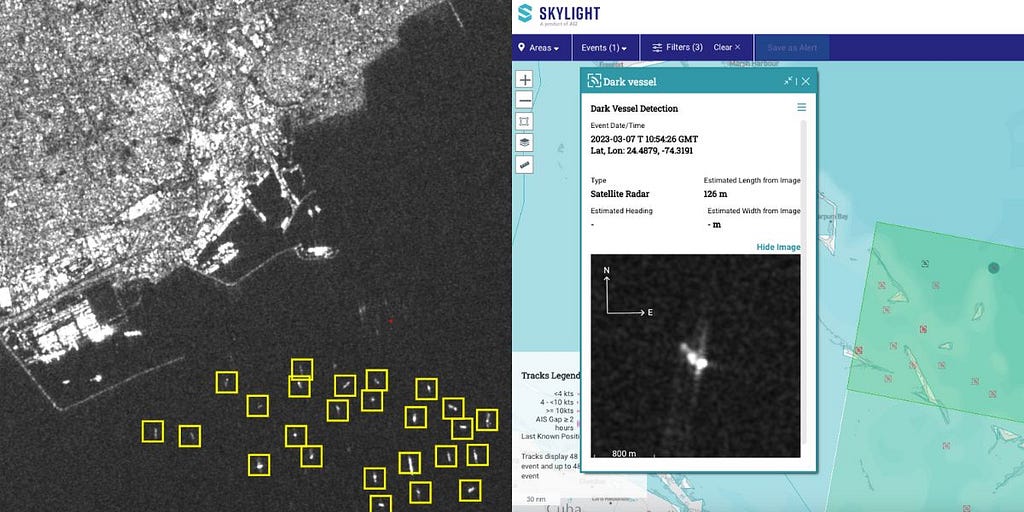This screenshot has width=1024, height=512.
Task: Click the dark vessel radar image
Action: [x=696, y=356]
